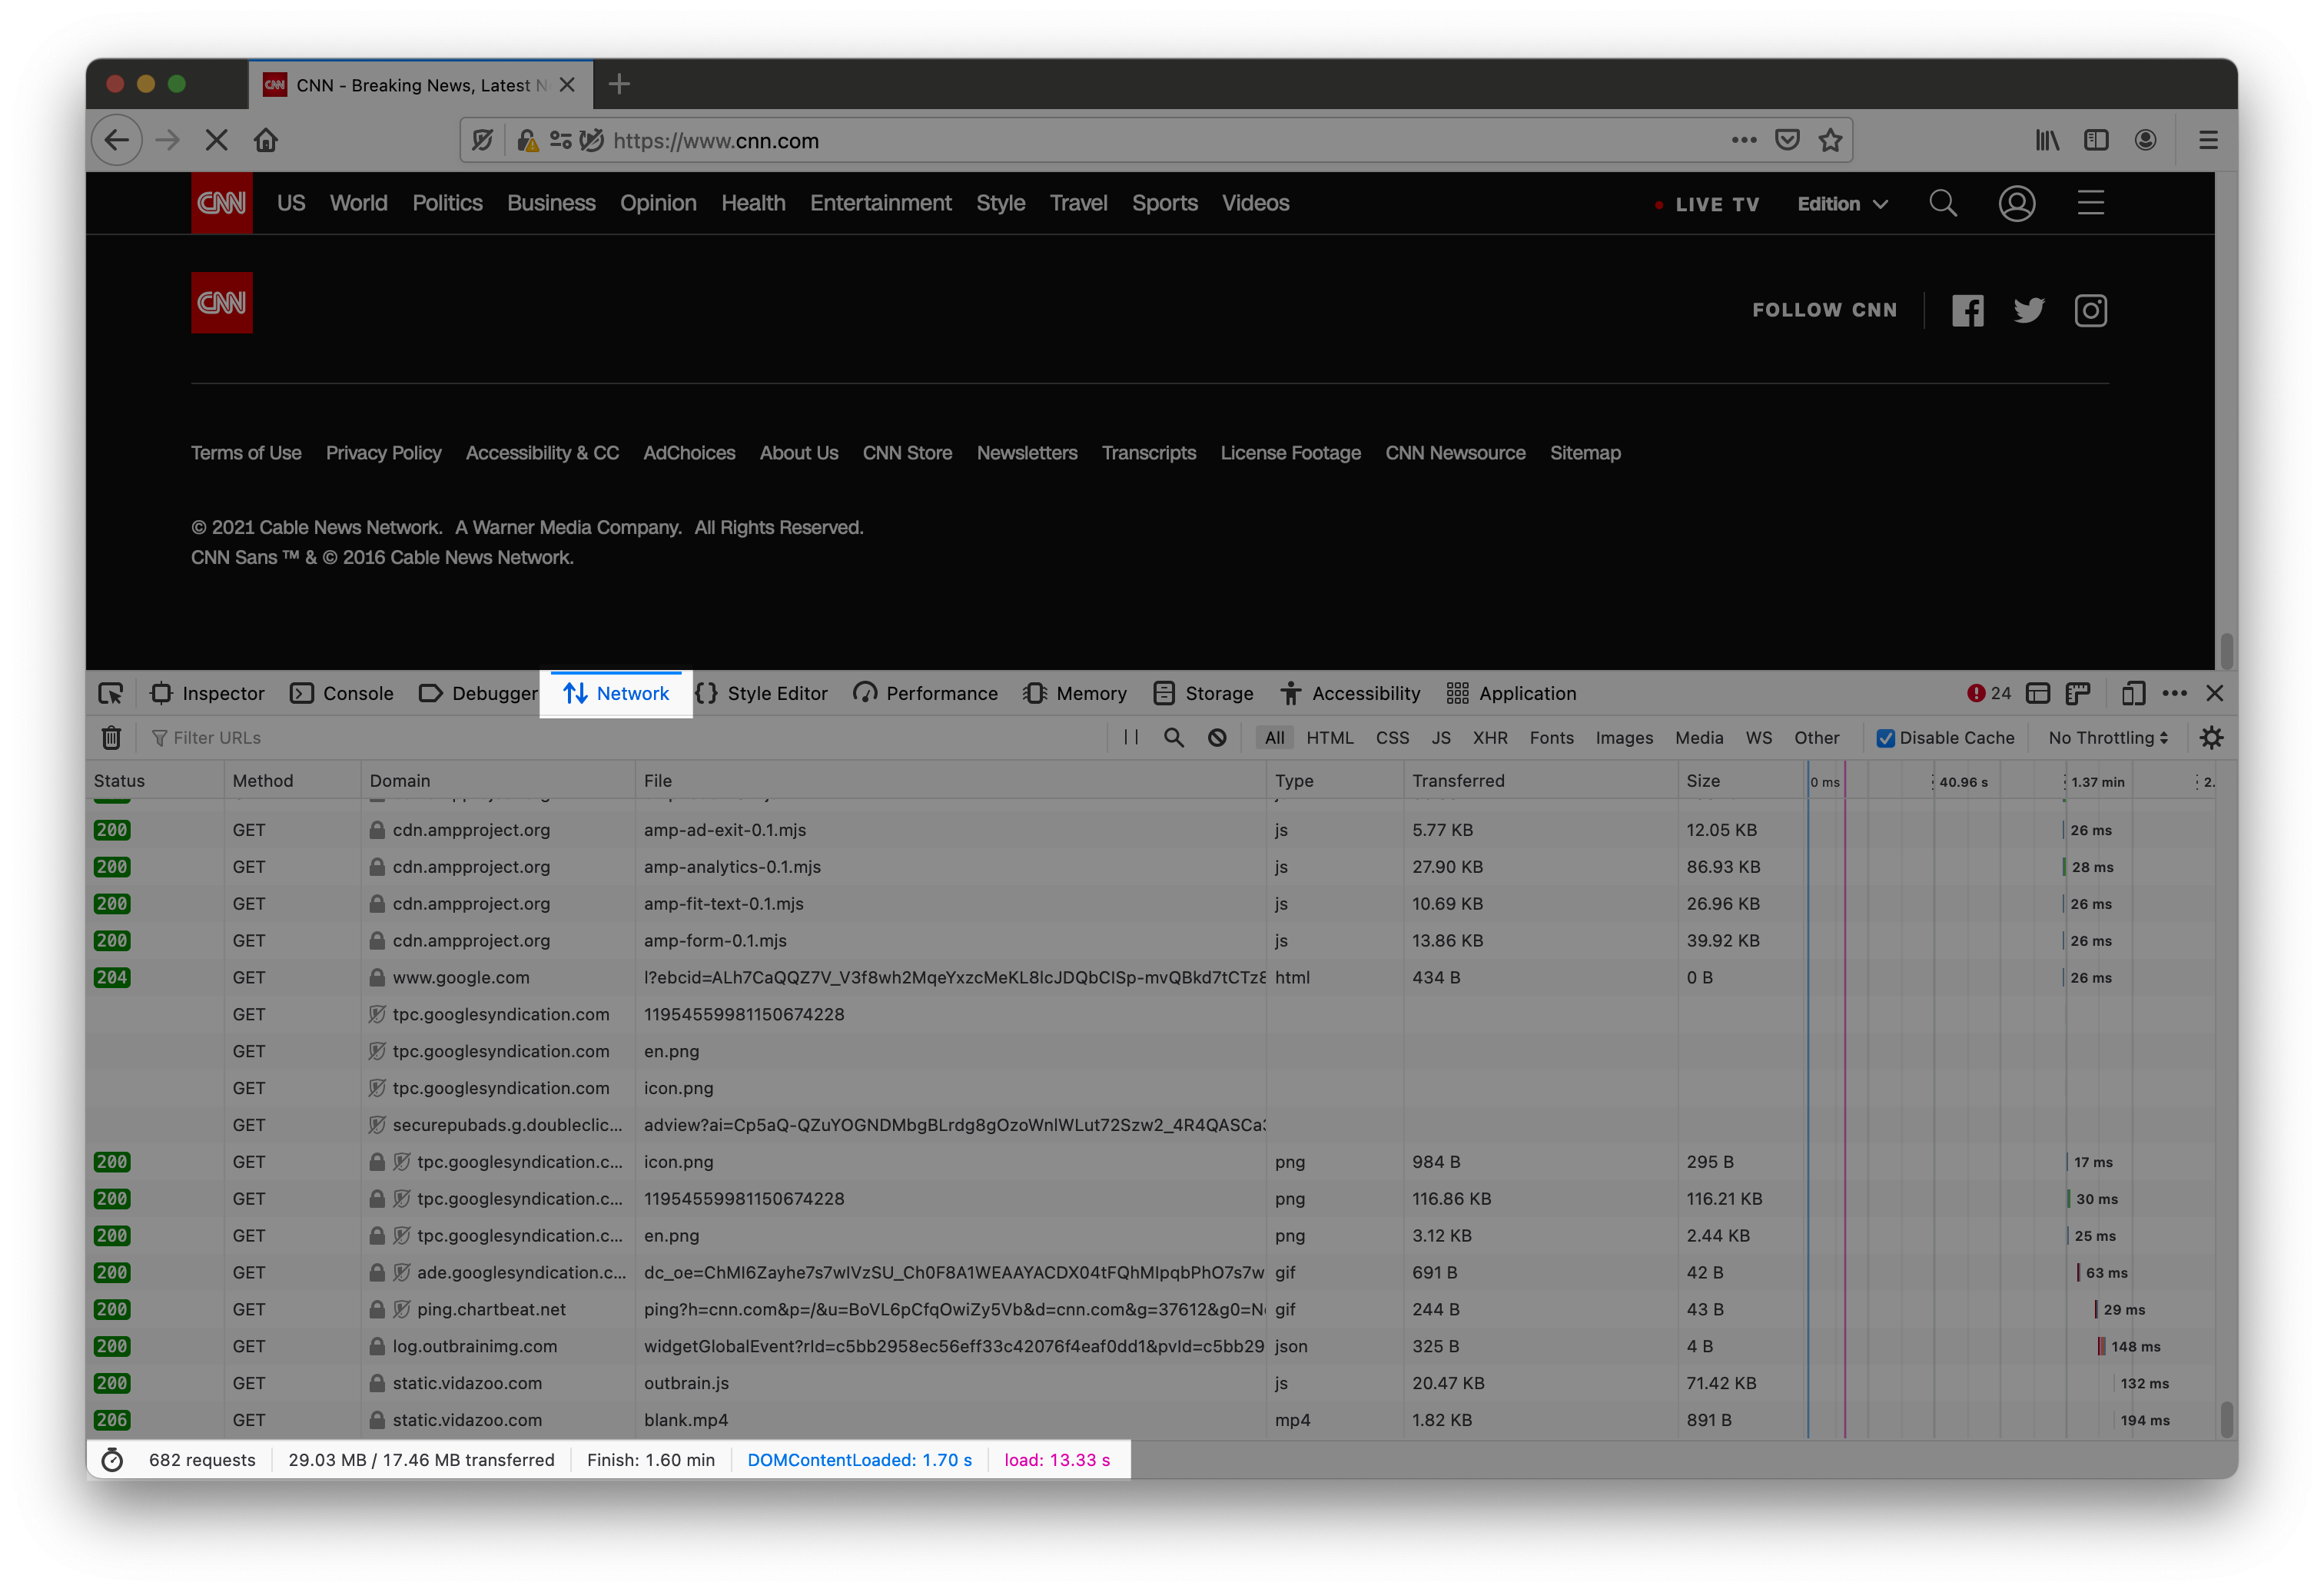Open the Library icon in Firefox toolbar
The image size is (2324, 1592).
point(2047,141)
